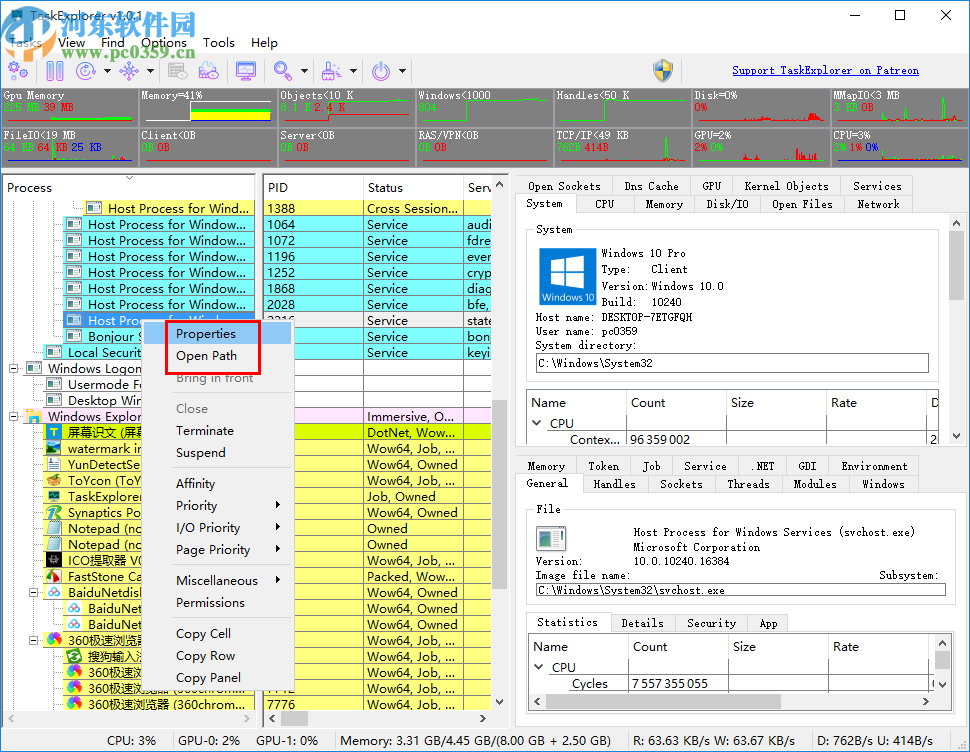The width and height of the screenshot is (970, 752).
Task: Choose Properties in the context menu
Action: [x=206, y=334]
